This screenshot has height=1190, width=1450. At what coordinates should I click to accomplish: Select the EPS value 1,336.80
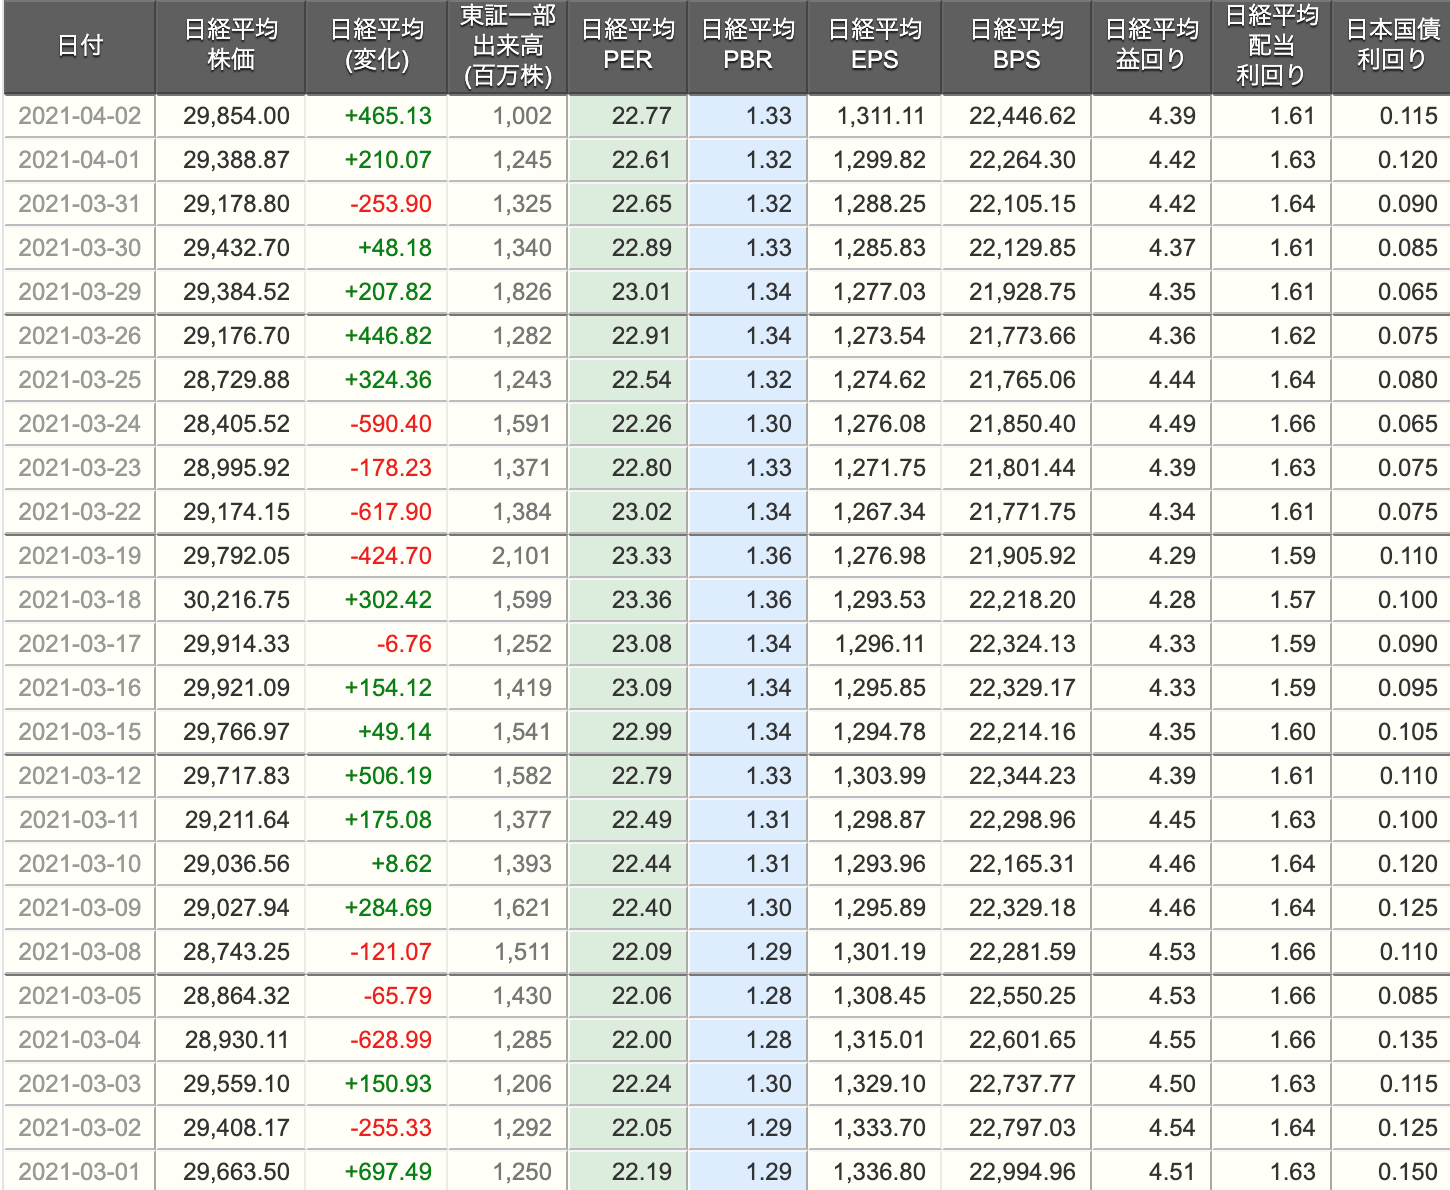point(879,1172)
